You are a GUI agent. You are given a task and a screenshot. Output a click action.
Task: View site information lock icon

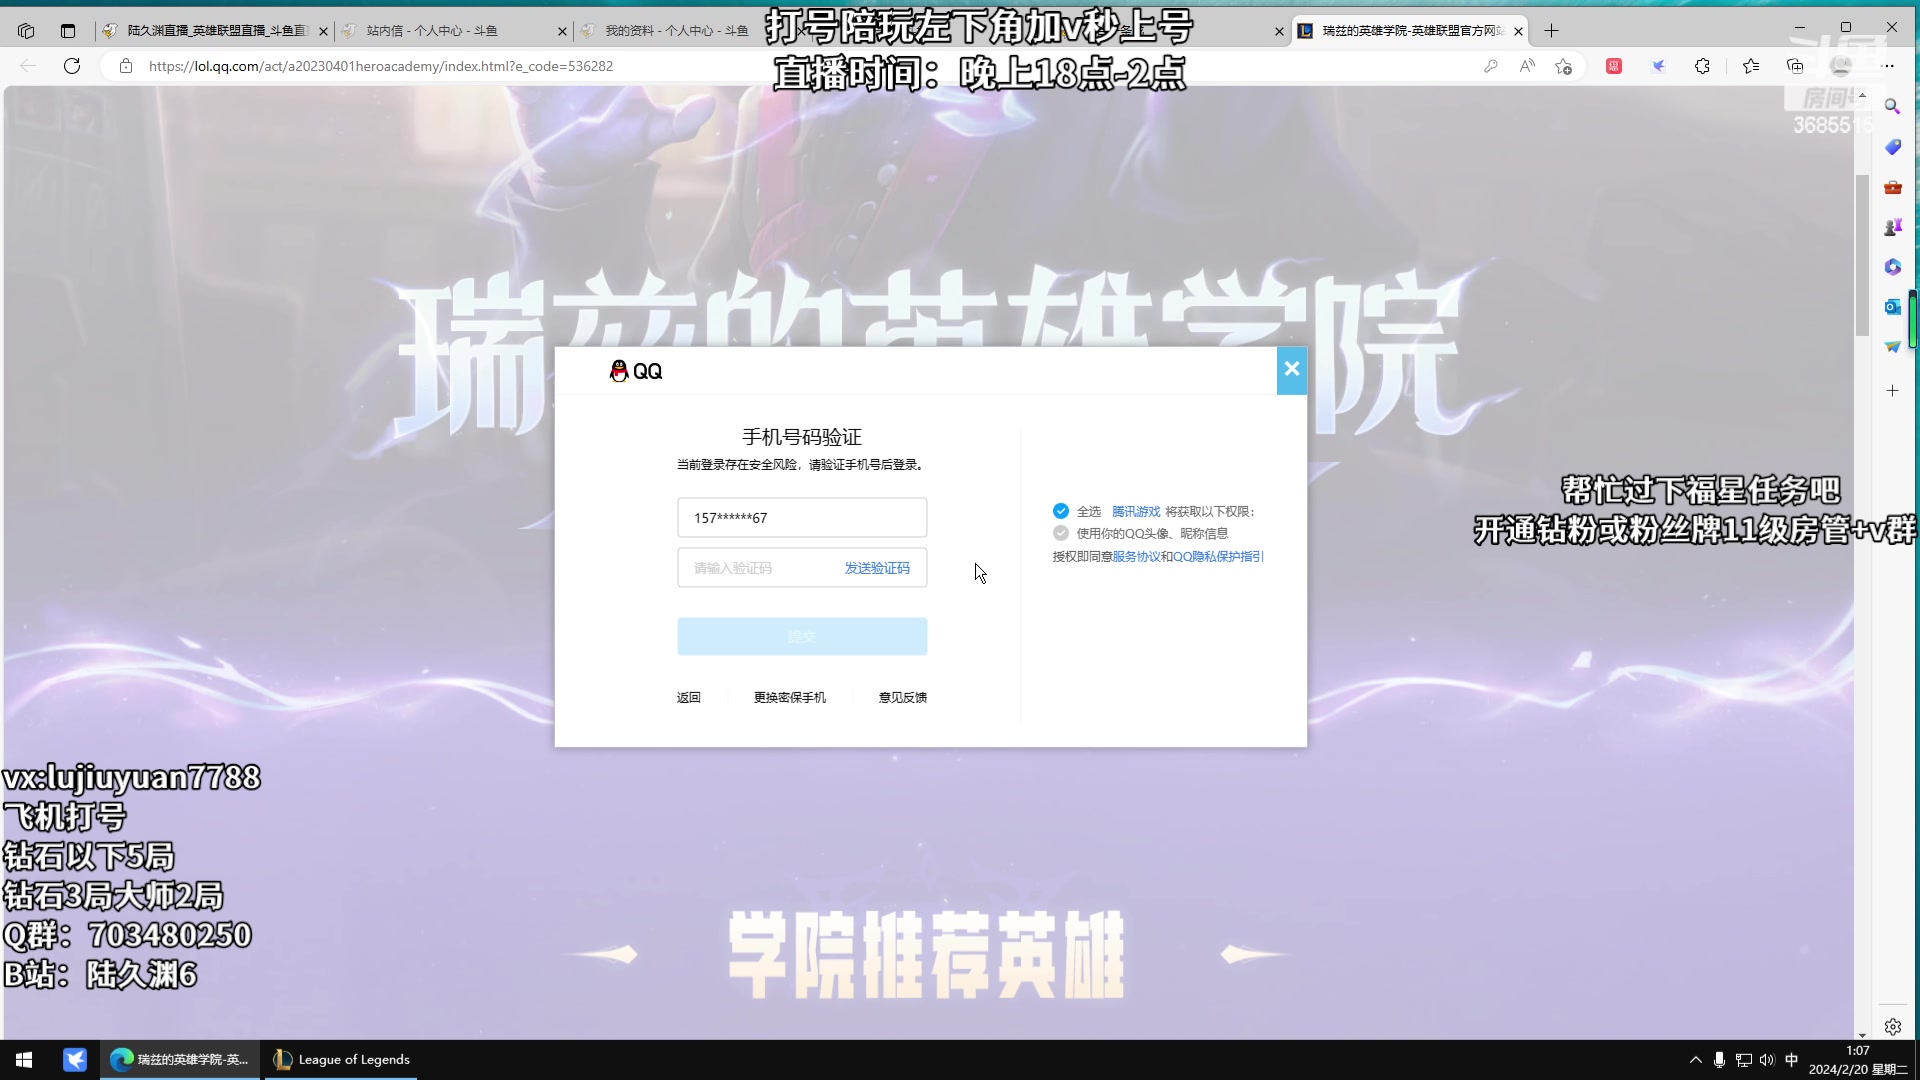[x=125, y=66]
